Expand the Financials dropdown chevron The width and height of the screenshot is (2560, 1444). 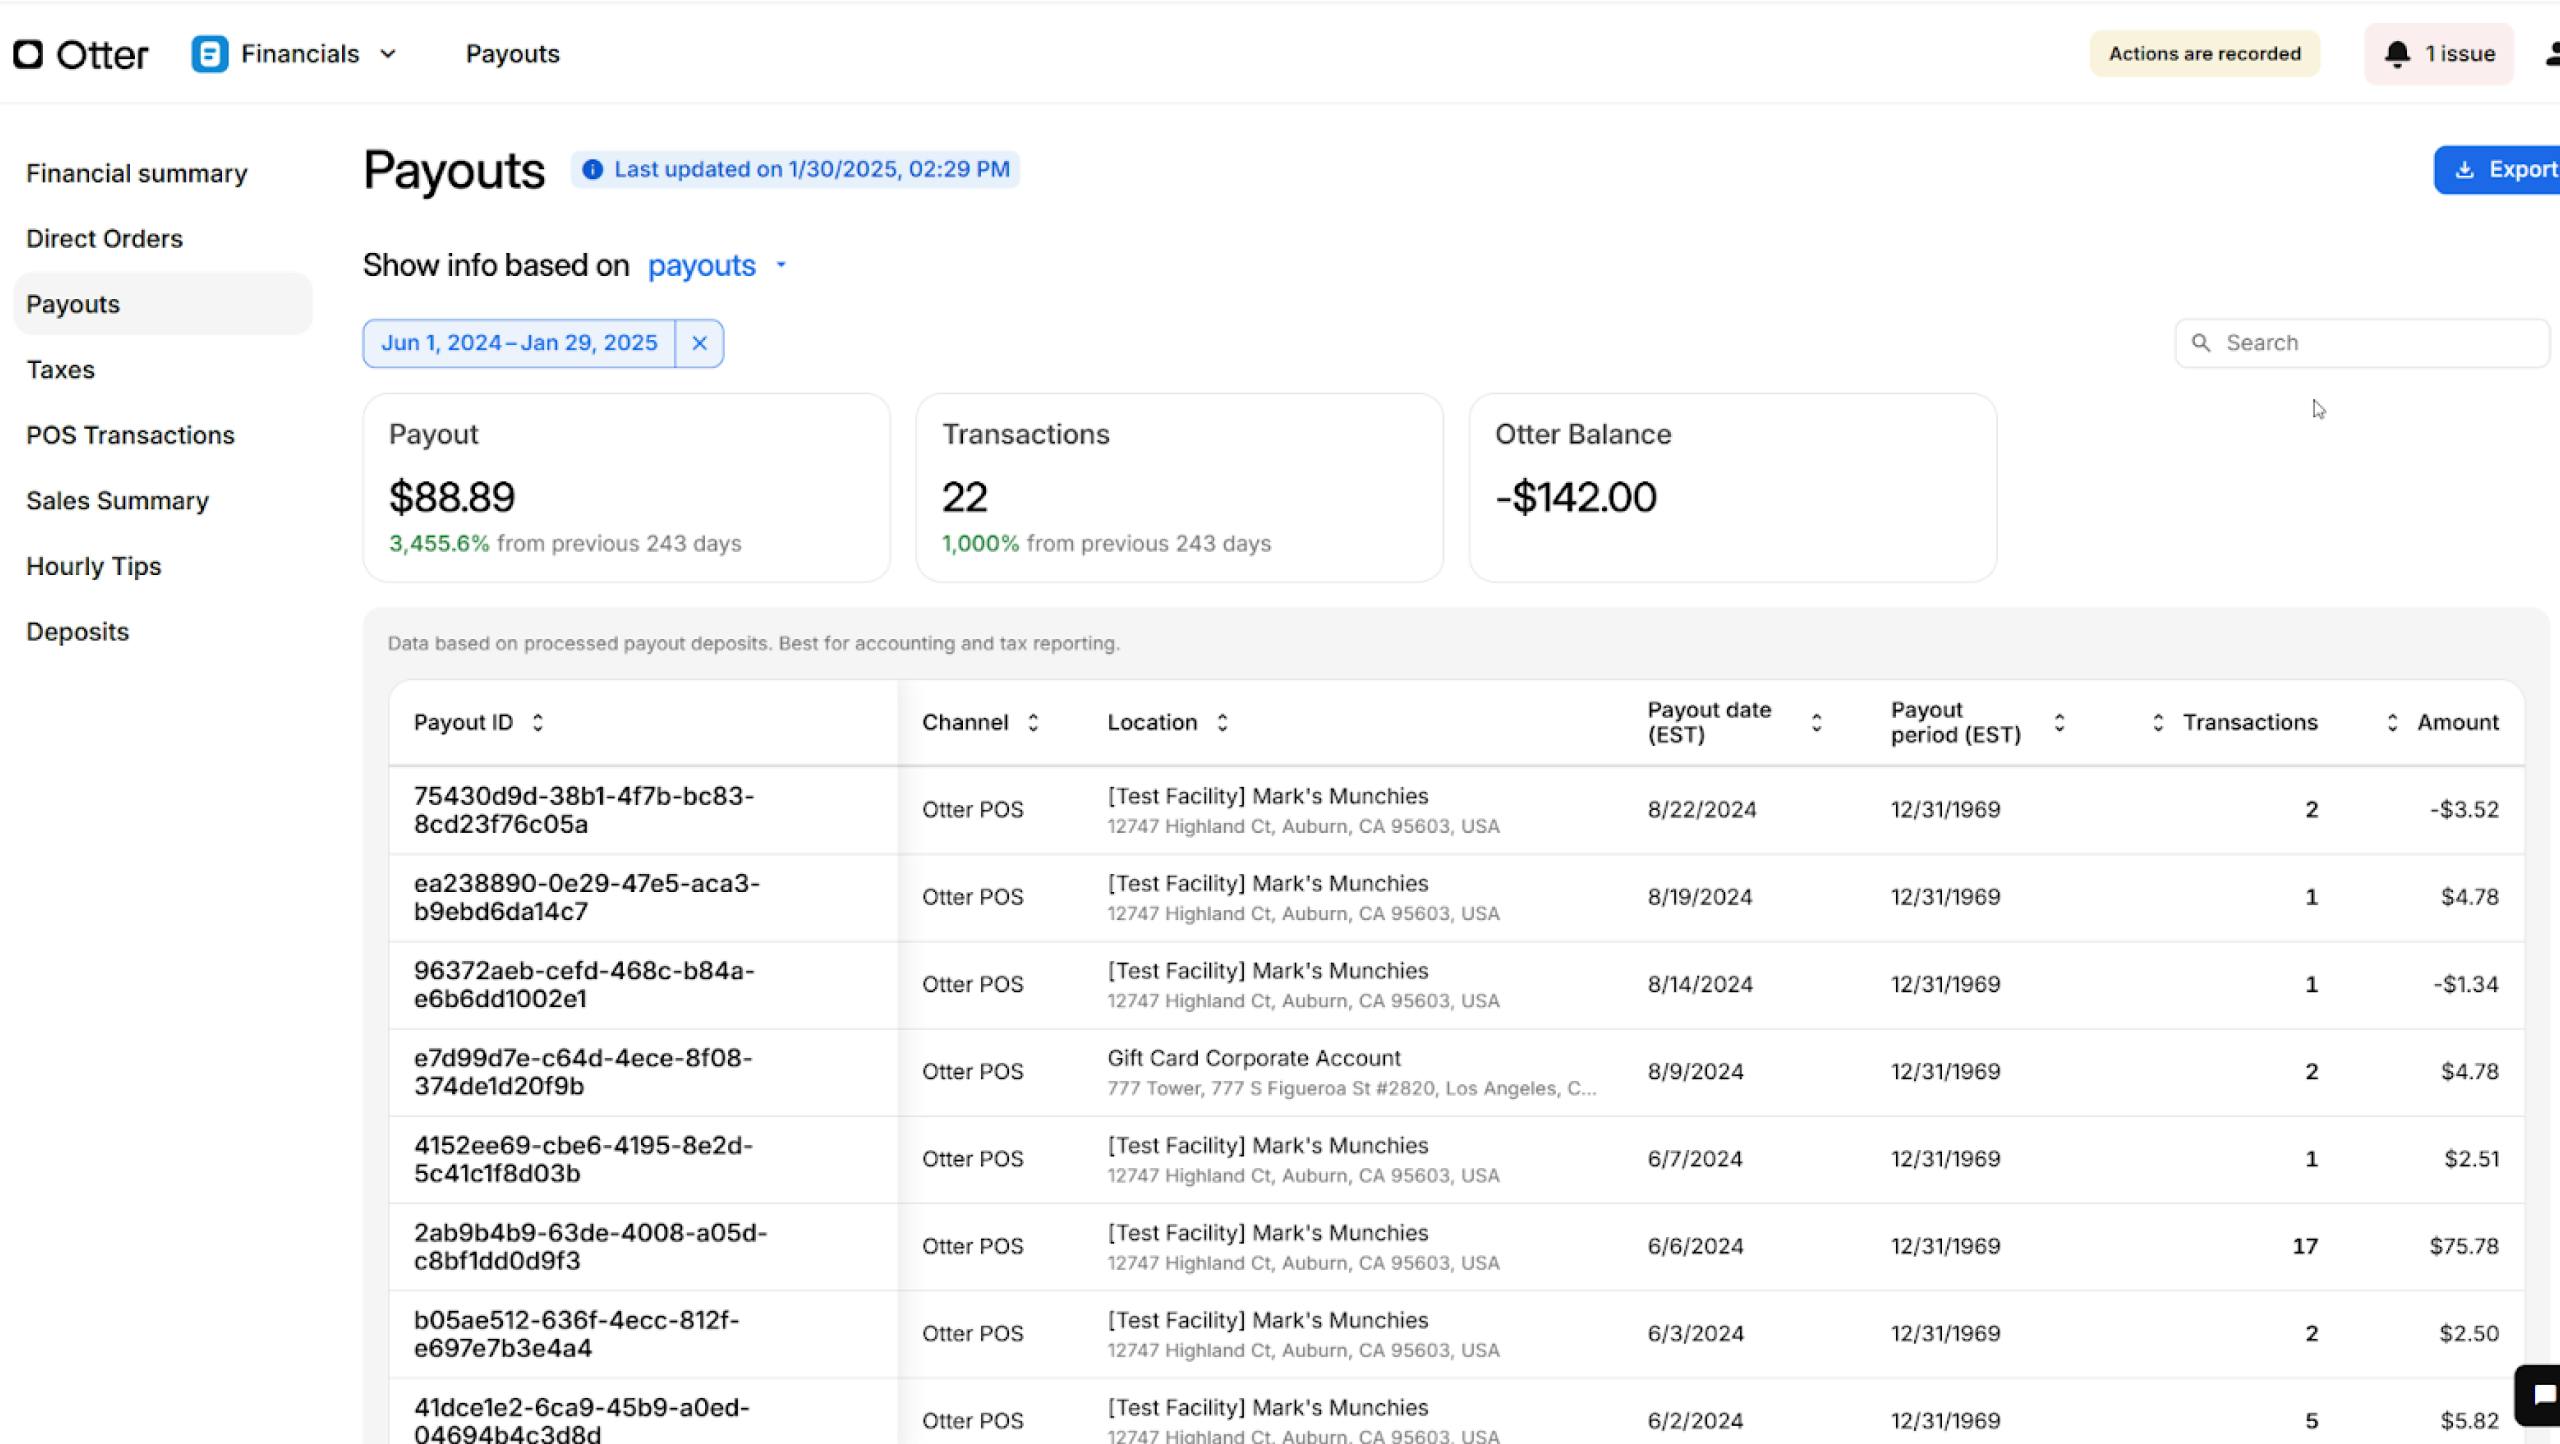click(x=389, y=54)
